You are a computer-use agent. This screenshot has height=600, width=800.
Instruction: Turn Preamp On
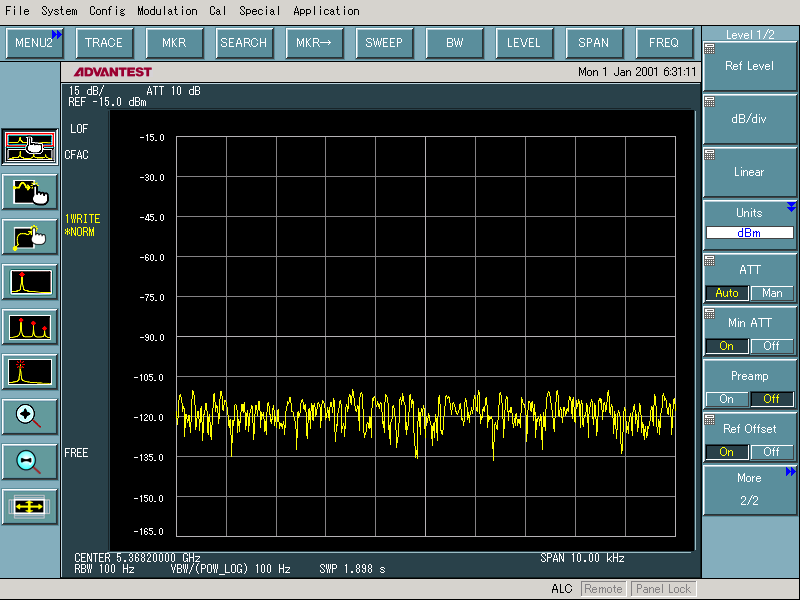tap(727, 399)
